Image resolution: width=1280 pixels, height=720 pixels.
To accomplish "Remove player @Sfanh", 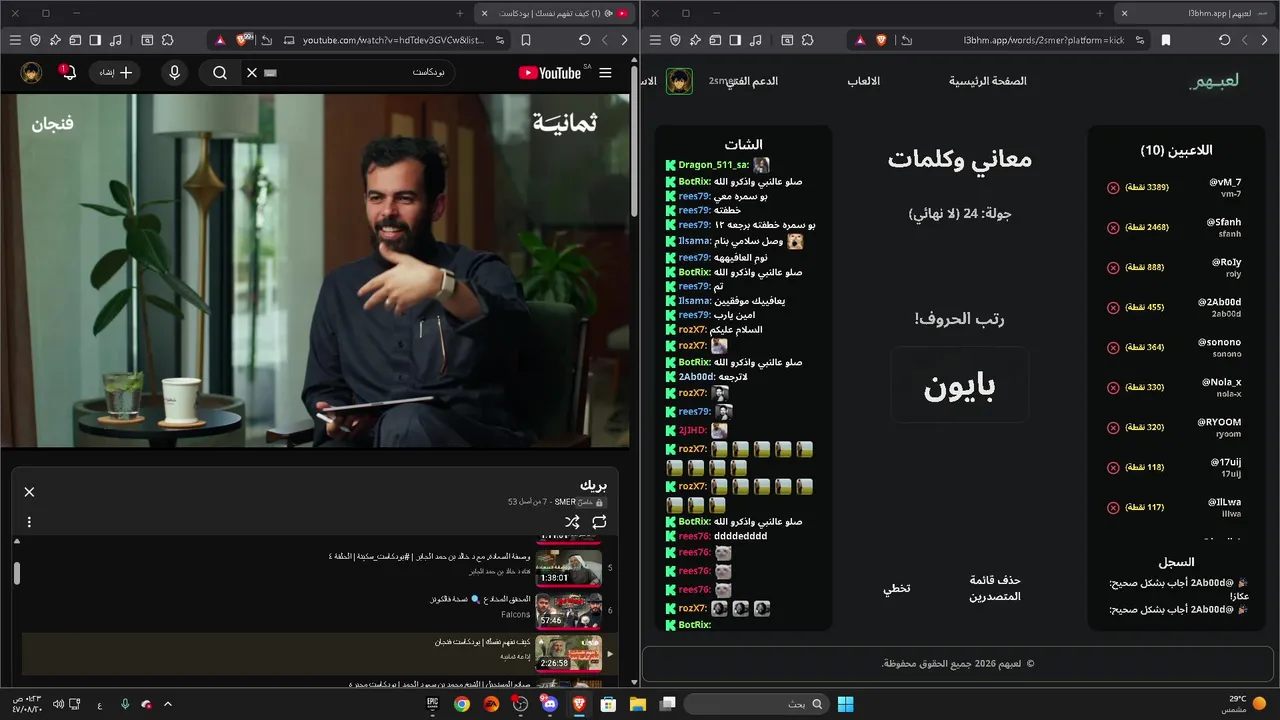I will pyautogui.click(x=1113, y=227).
